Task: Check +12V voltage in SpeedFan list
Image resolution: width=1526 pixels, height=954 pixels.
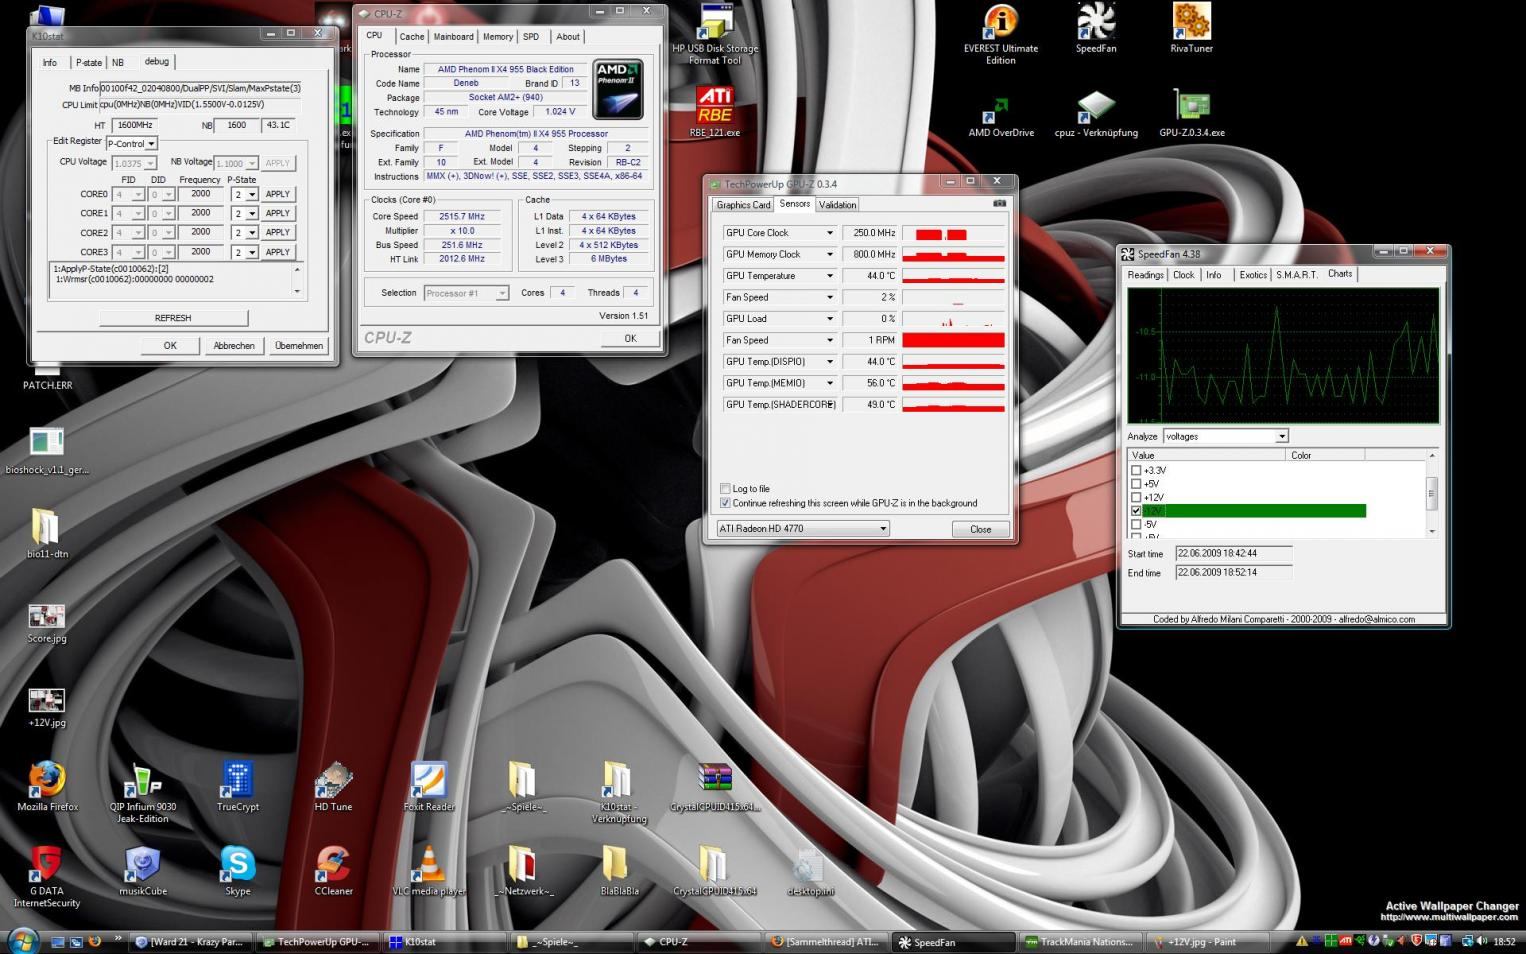Action: tap(1136, 497)
